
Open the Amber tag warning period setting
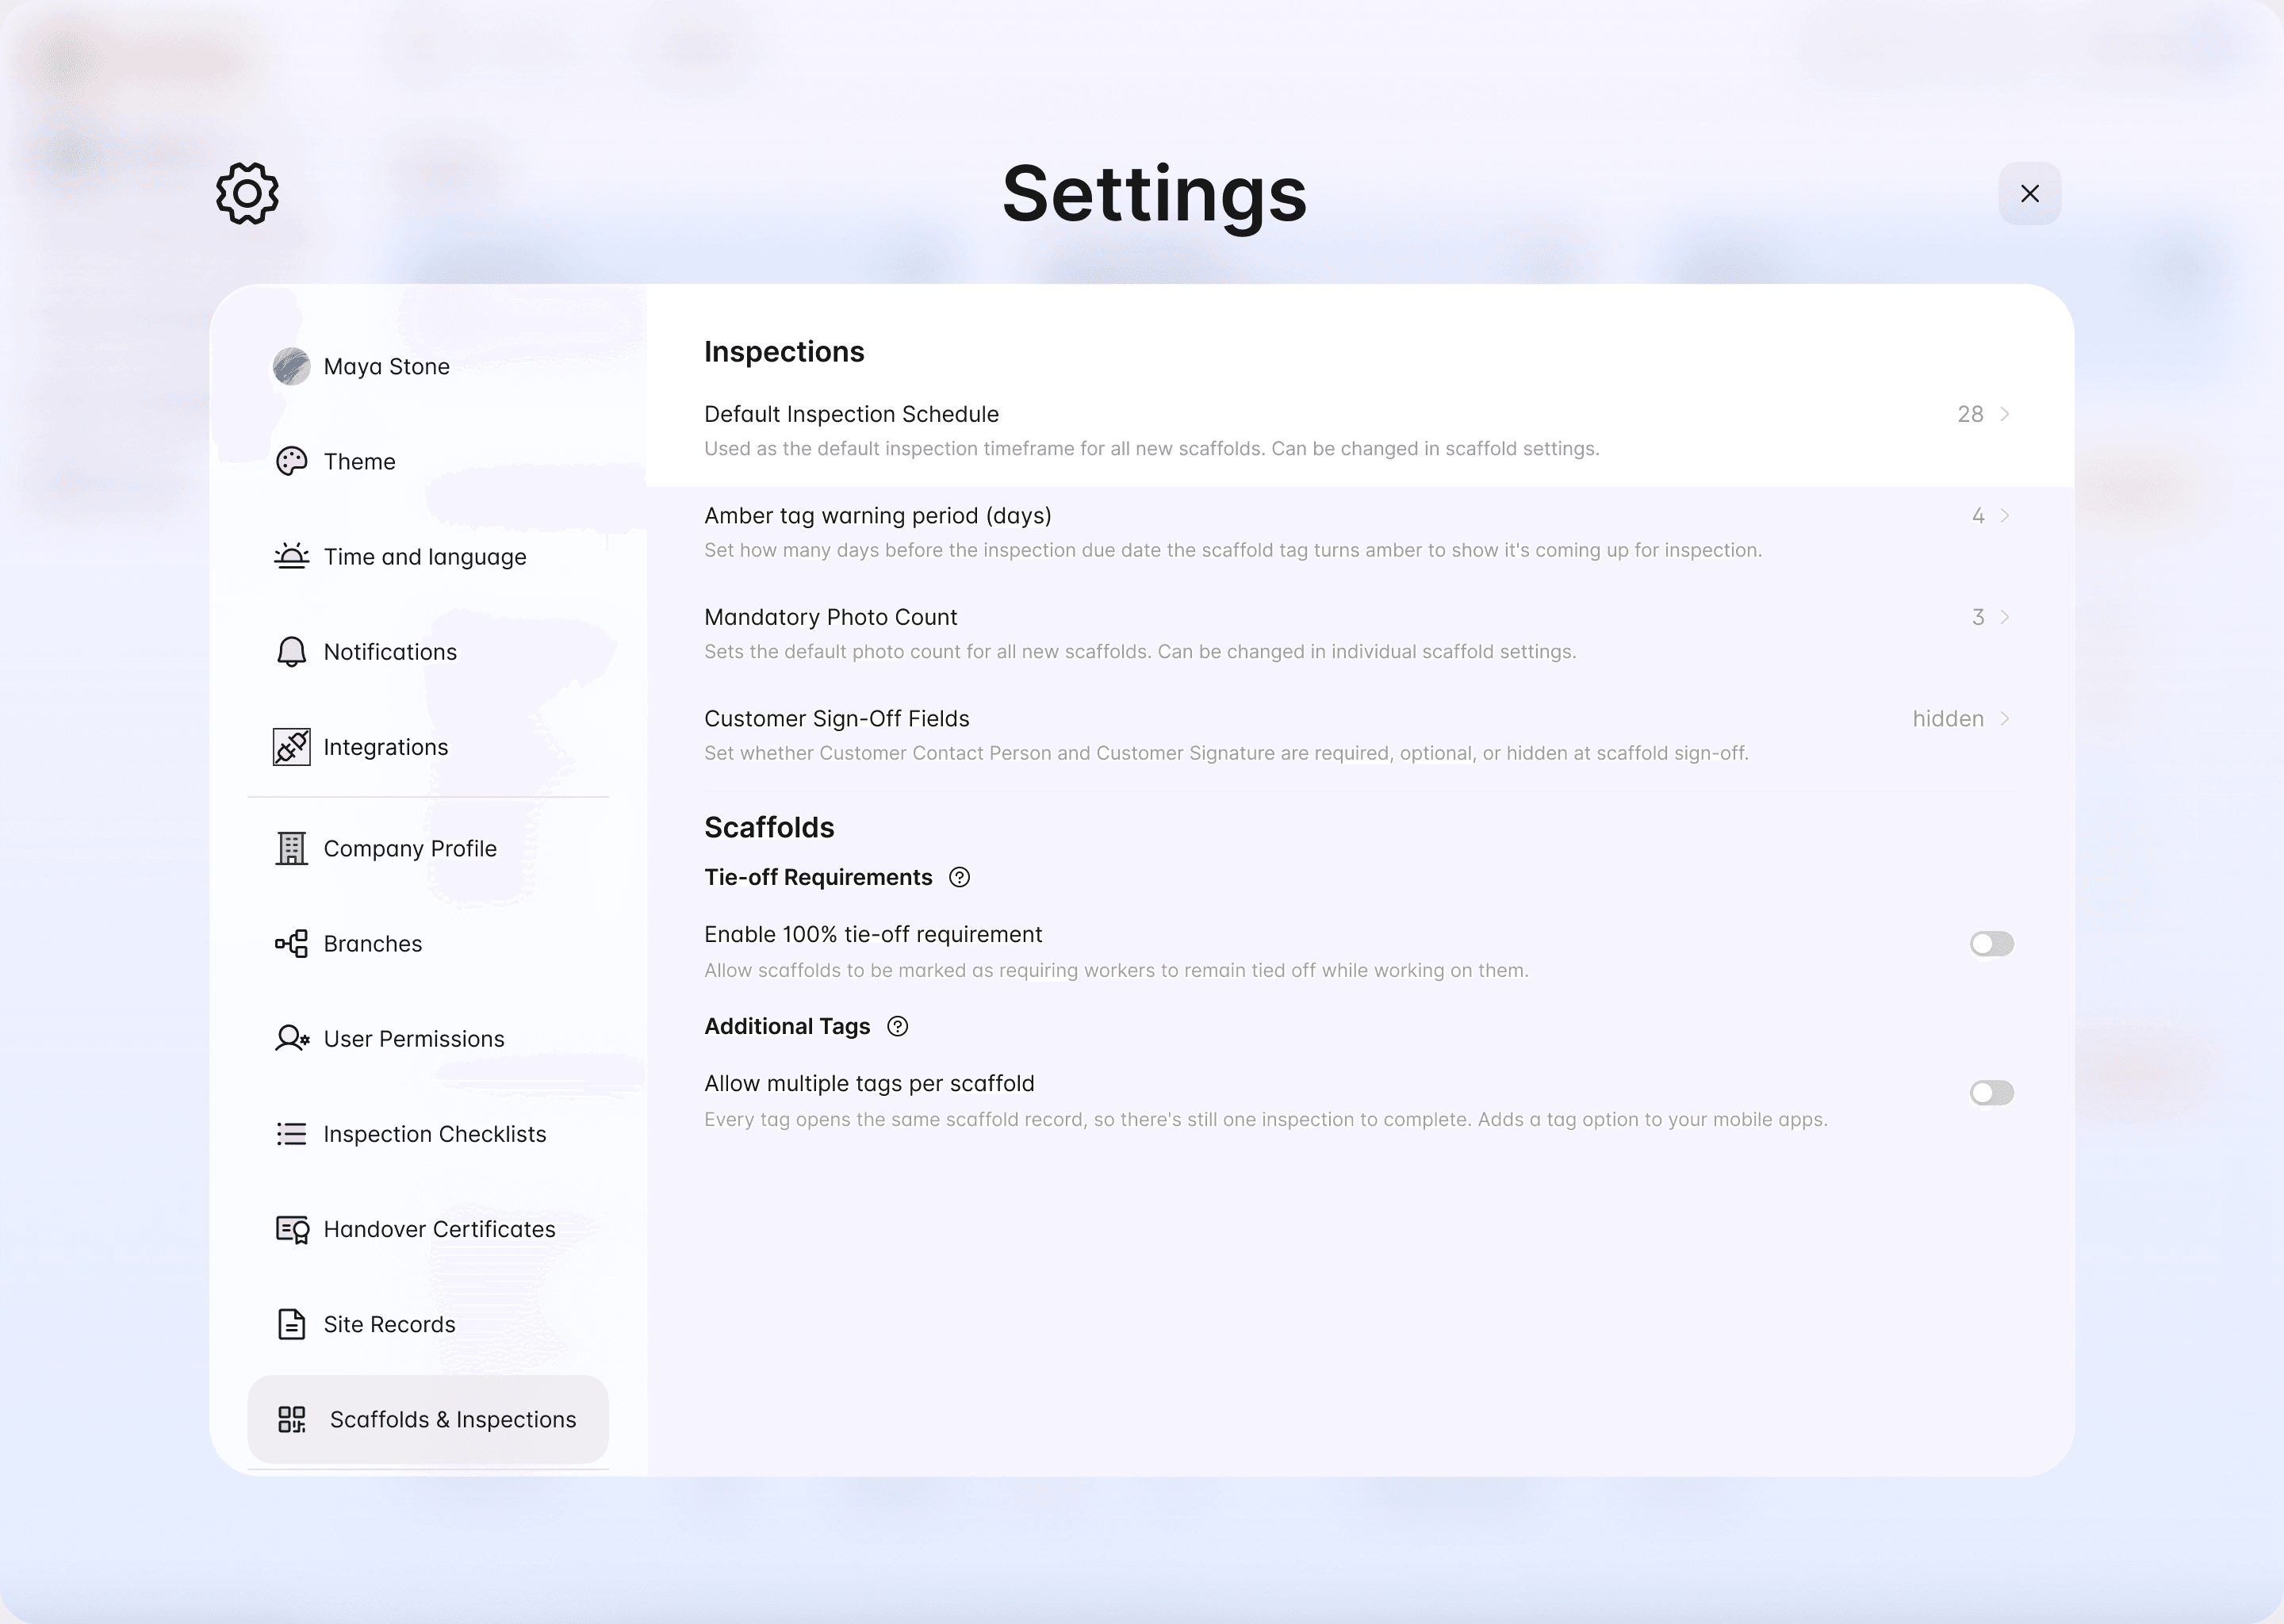tap(1359, 533)
